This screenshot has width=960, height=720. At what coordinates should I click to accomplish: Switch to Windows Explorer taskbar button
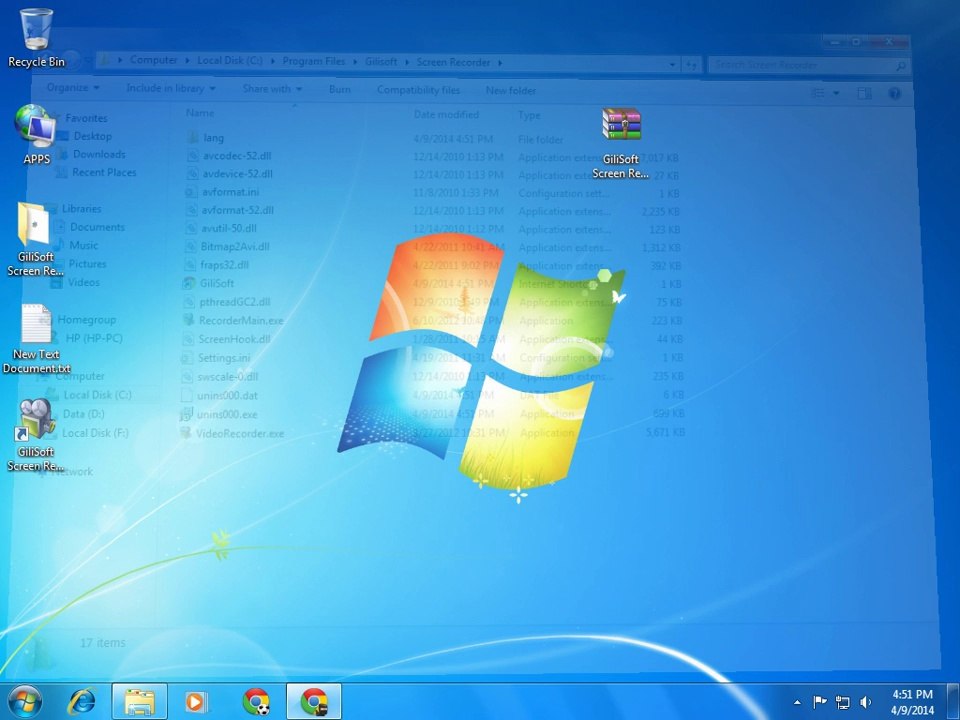point(140,701)
